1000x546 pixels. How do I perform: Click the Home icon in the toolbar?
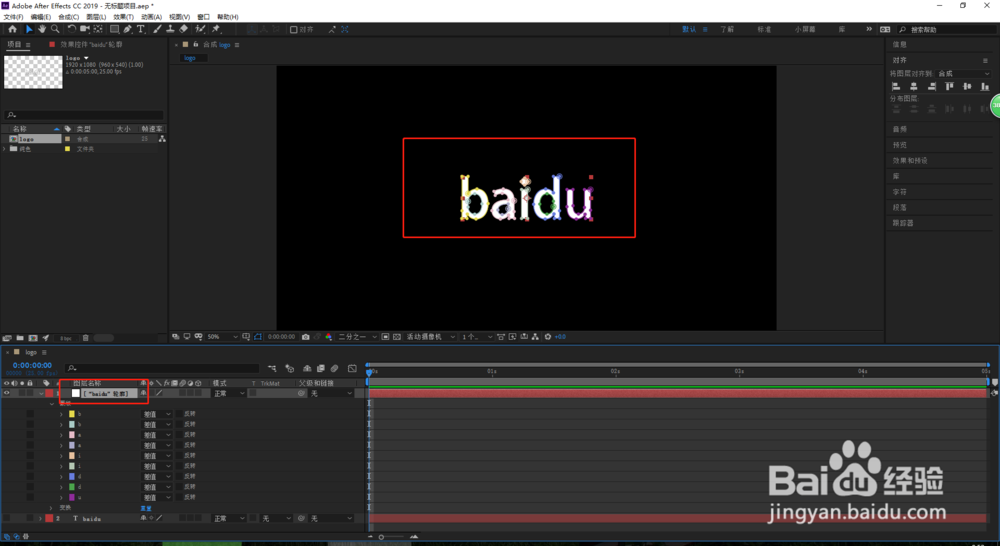(13, 29)
